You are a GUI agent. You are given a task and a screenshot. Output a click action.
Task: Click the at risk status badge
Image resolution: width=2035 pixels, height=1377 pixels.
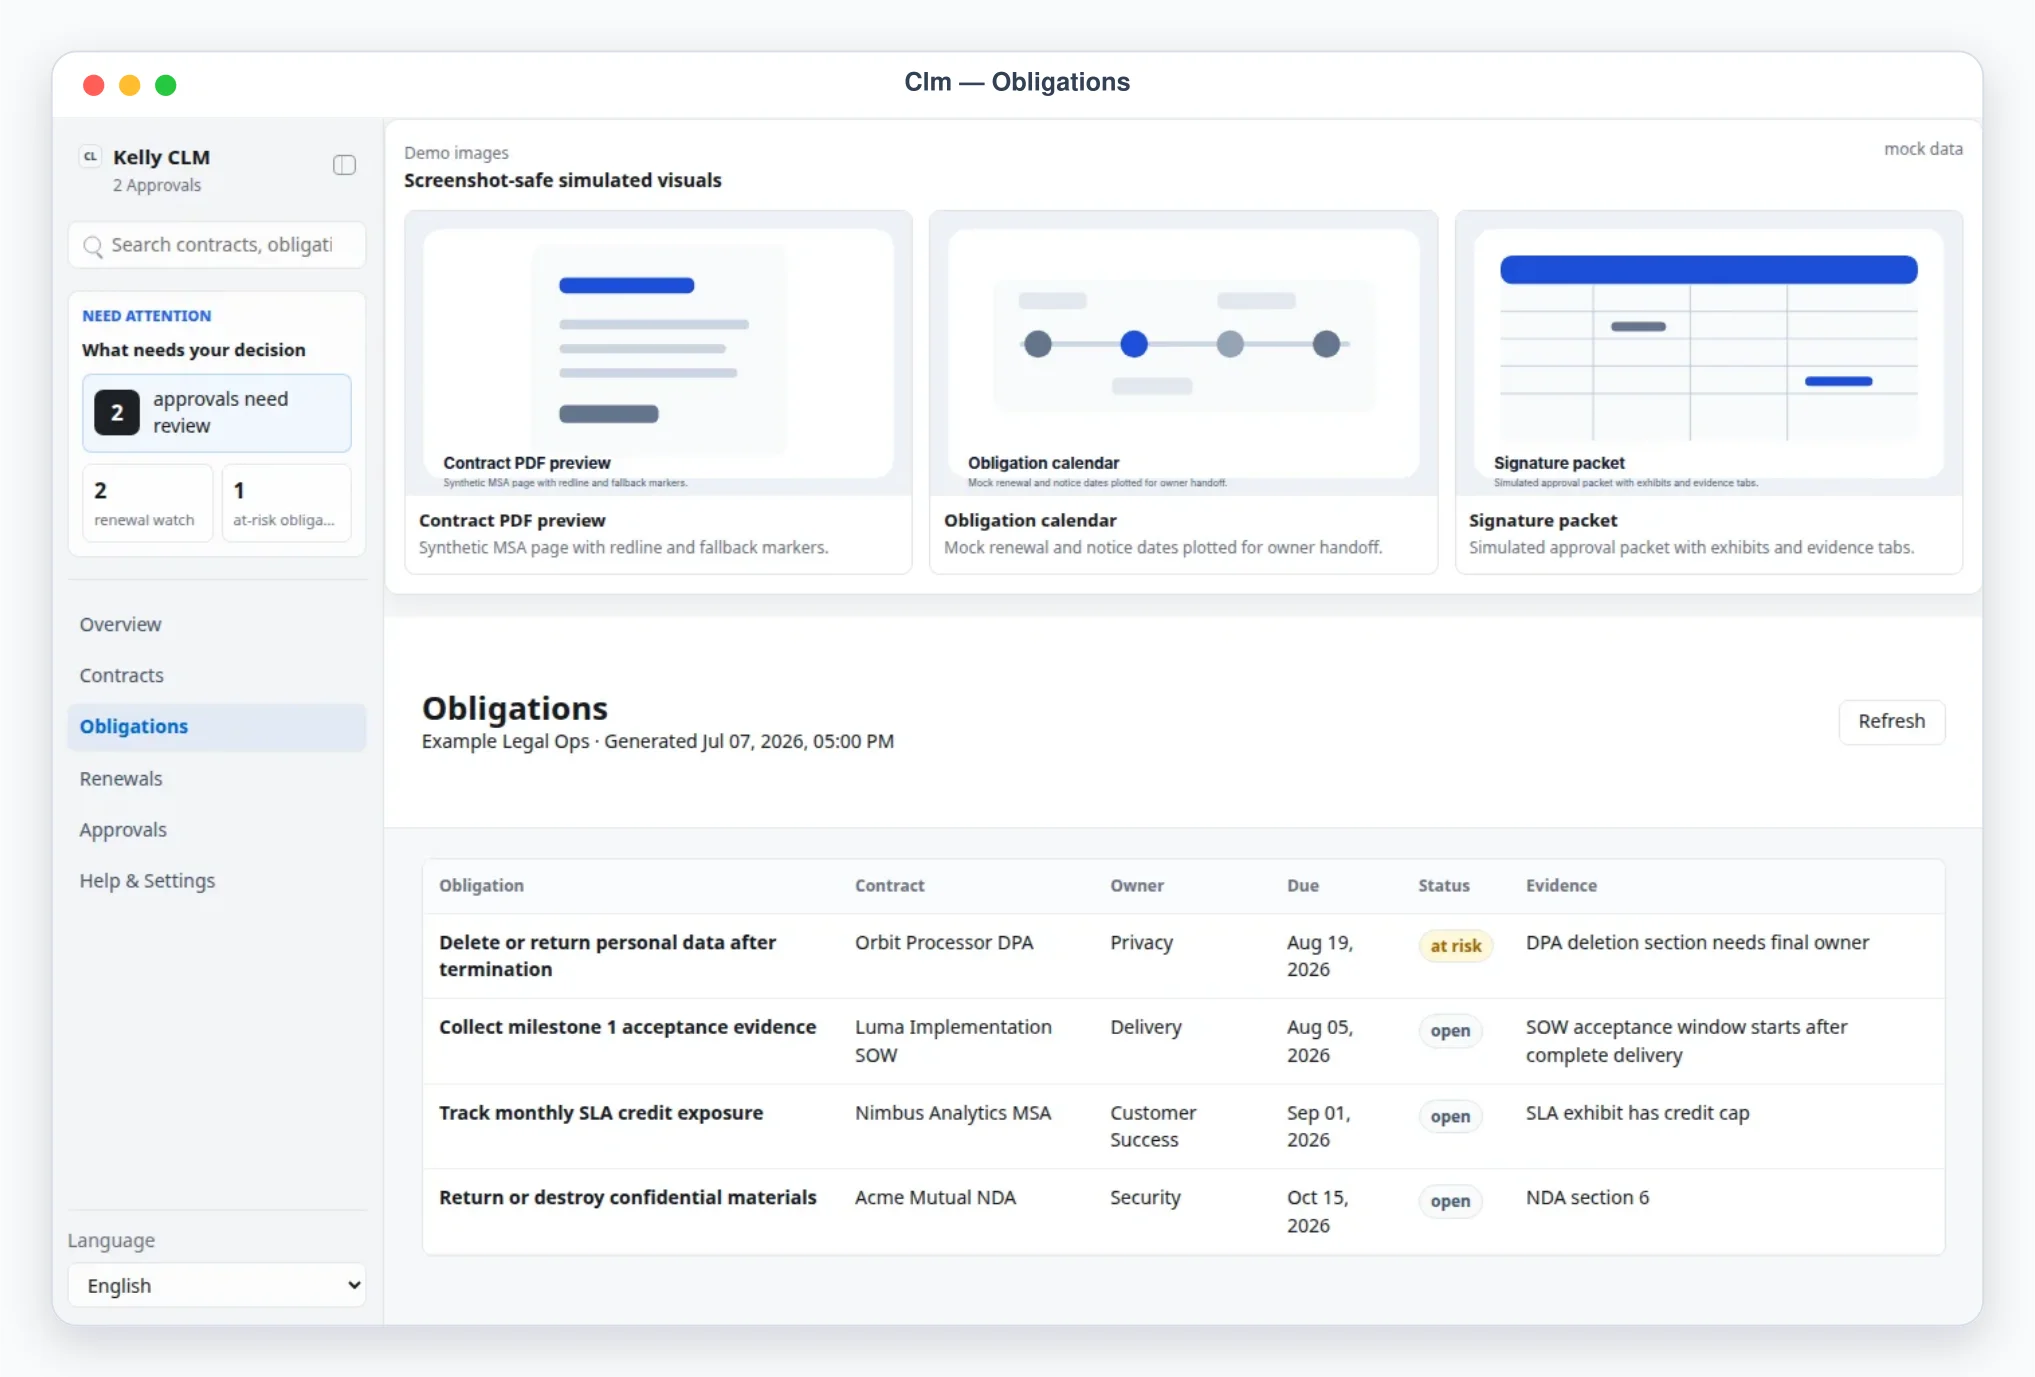1455,945
